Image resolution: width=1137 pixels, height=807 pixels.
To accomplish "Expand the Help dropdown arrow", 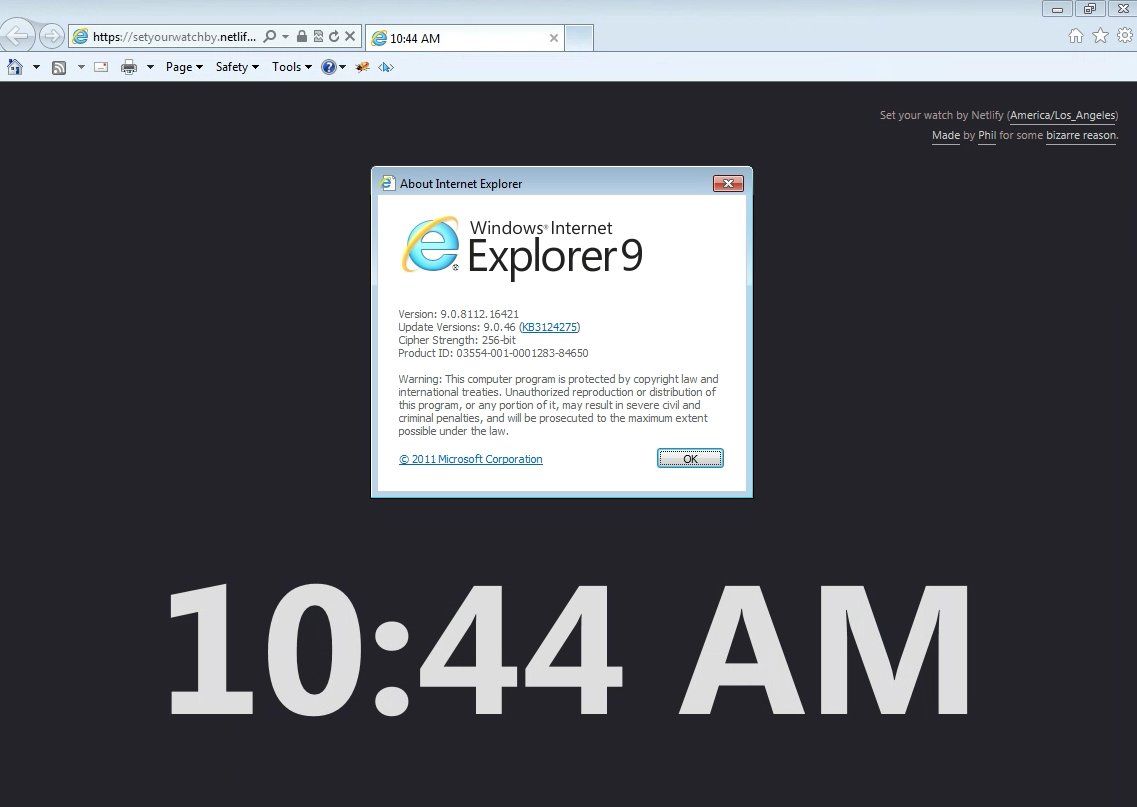I will (x=342, y=67).
